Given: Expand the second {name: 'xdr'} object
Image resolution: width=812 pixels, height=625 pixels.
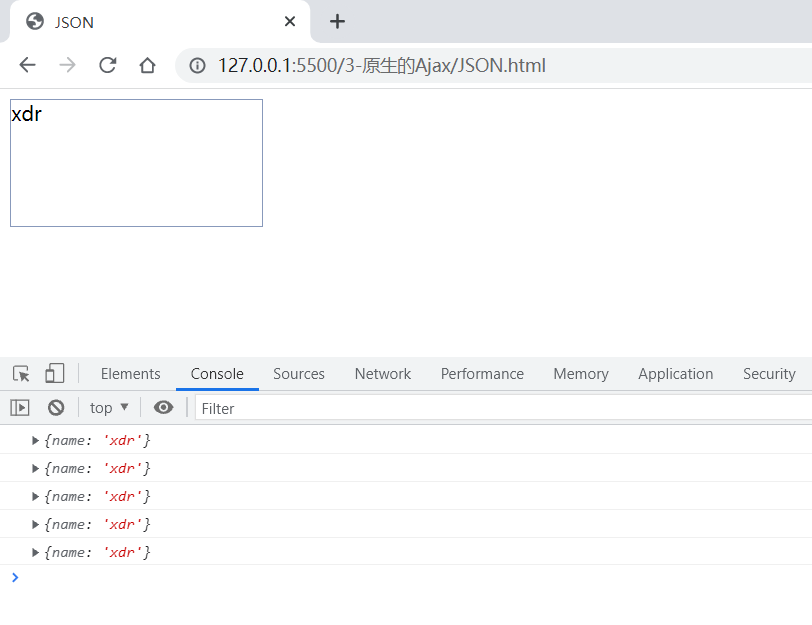Looking at the screenshot, I should point(35,469).
